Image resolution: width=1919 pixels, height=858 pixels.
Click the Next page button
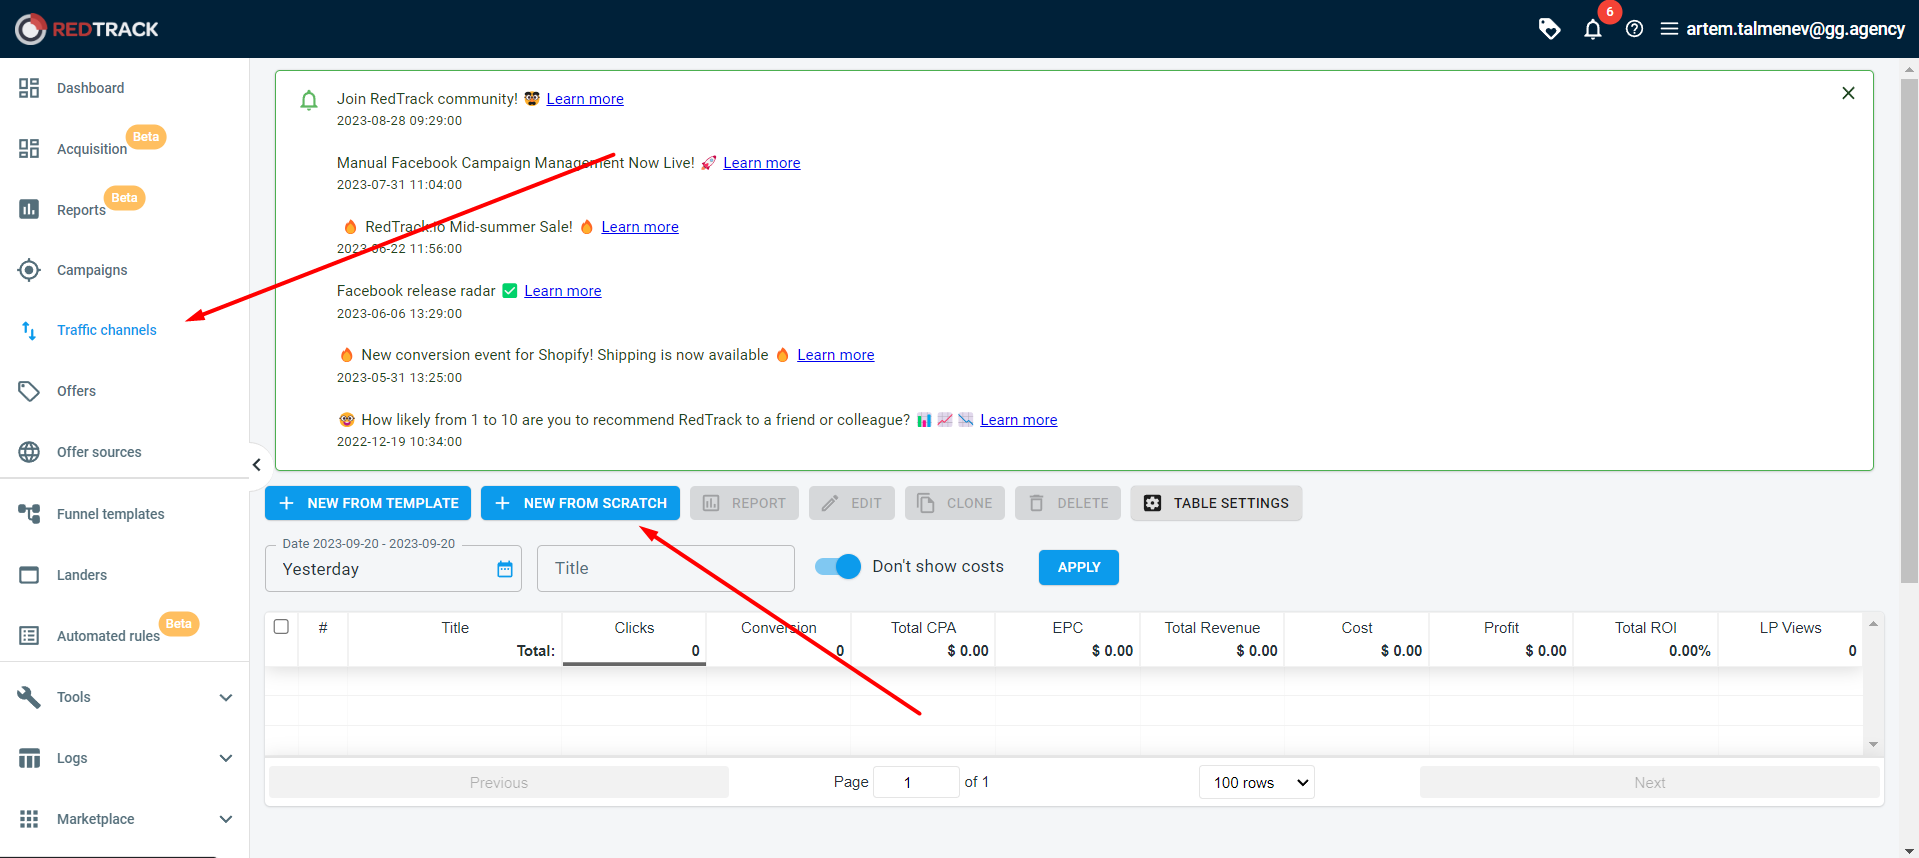[x=1650, y=782]
